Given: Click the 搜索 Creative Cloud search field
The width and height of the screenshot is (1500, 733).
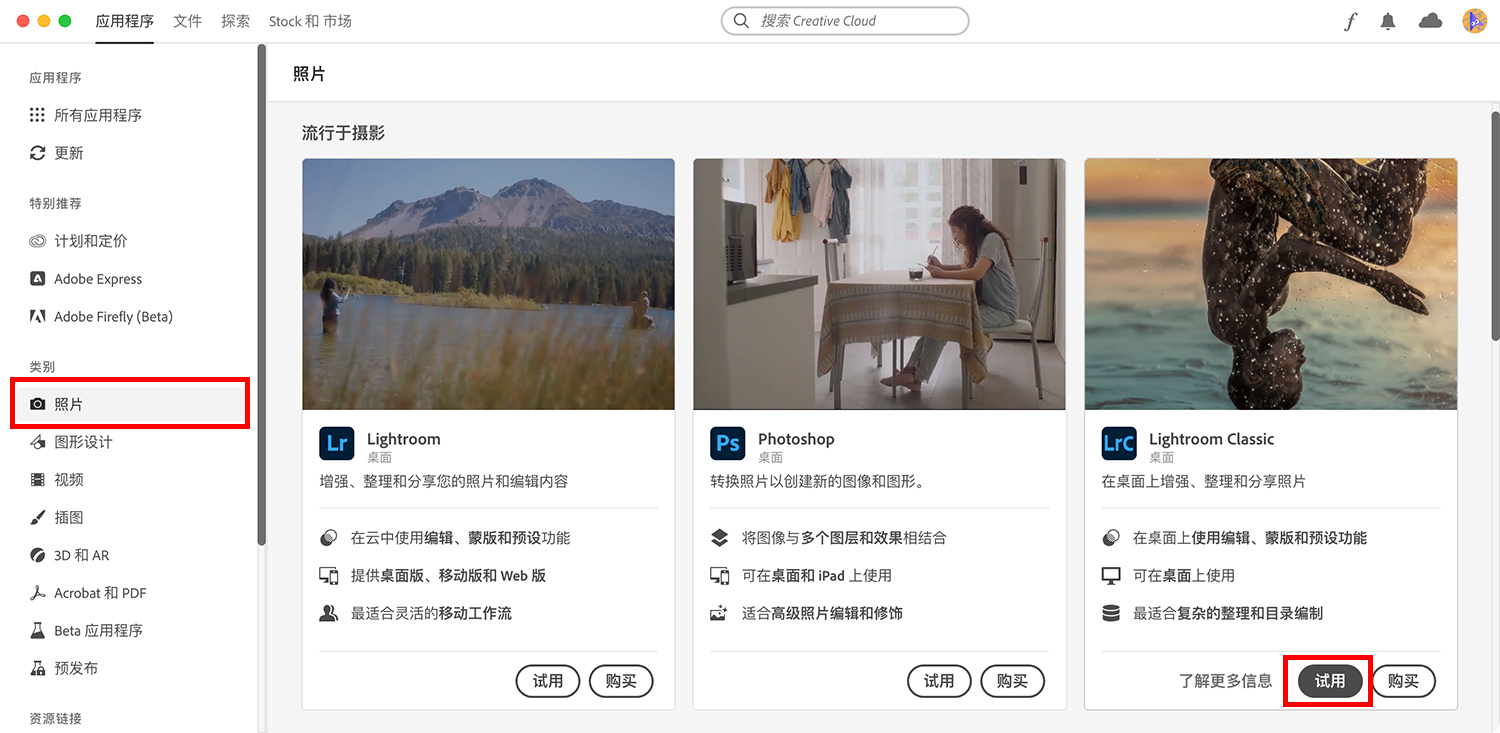Looking at the screenshot, I should click(x=845, y=21).
